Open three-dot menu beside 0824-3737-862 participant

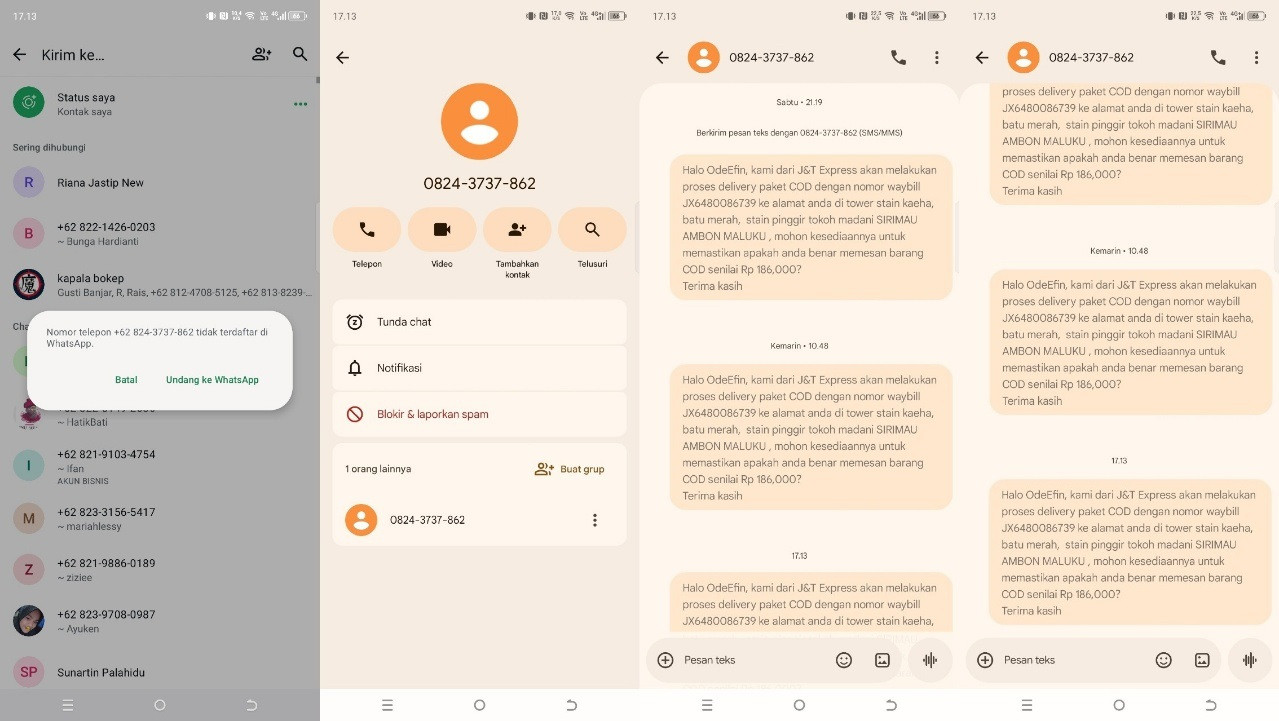pos(595,520)
